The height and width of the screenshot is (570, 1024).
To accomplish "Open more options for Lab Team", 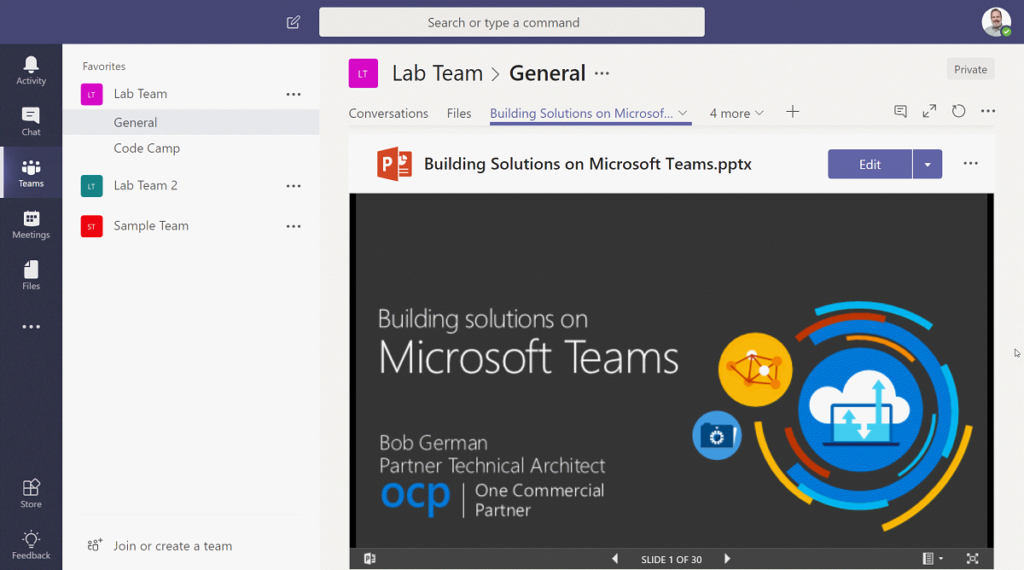I will (x=294, y=95).
